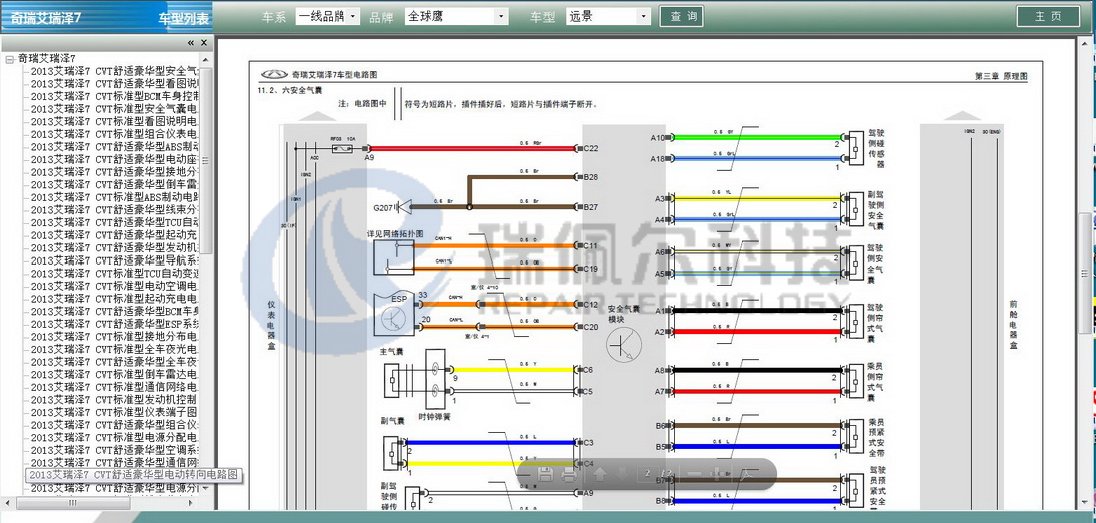The width and height of the screenshot is (1096, 523).
Task: Switch to the 车型列表 tab
Action: click(x=185, y=18)
